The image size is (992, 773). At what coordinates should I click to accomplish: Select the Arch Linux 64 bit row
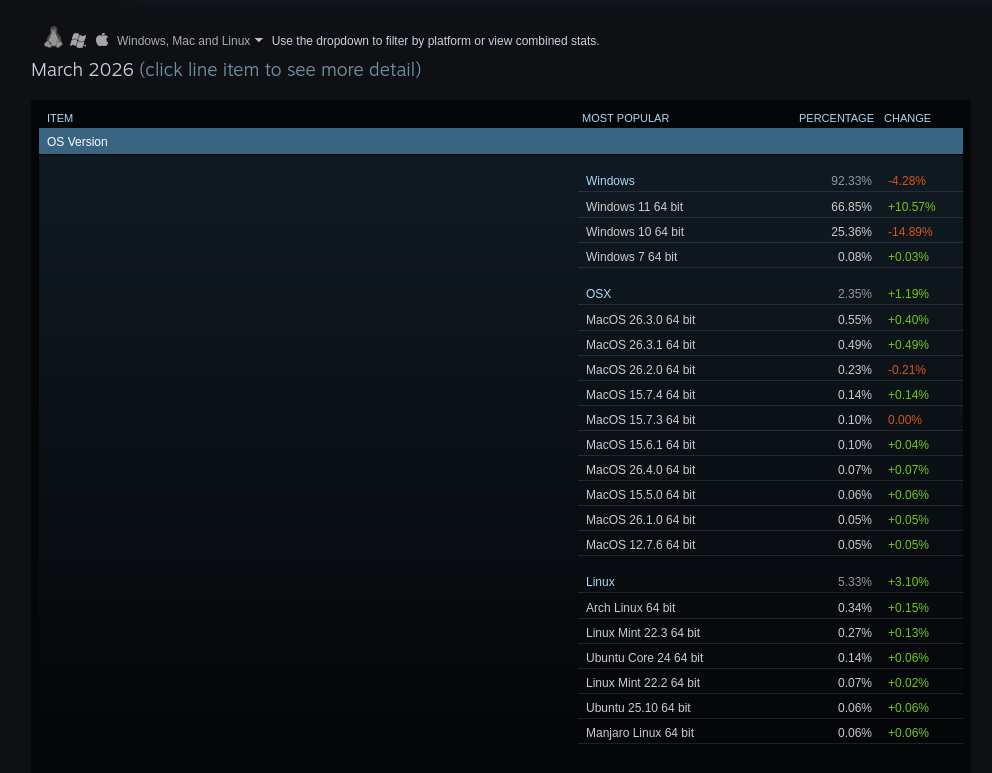point(770,607)
